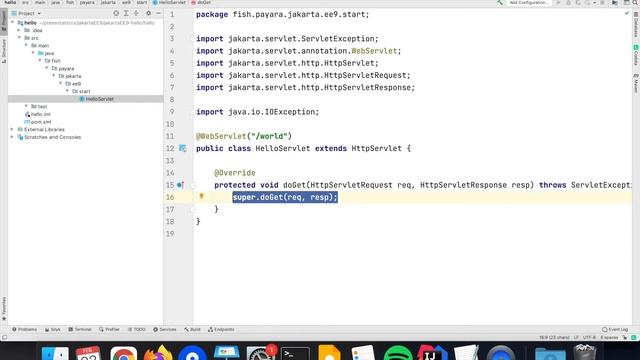Open IntelliJ IDEA icon in the Dock
The height and width of the screenshot is (360, 640).
pos(432,353)
